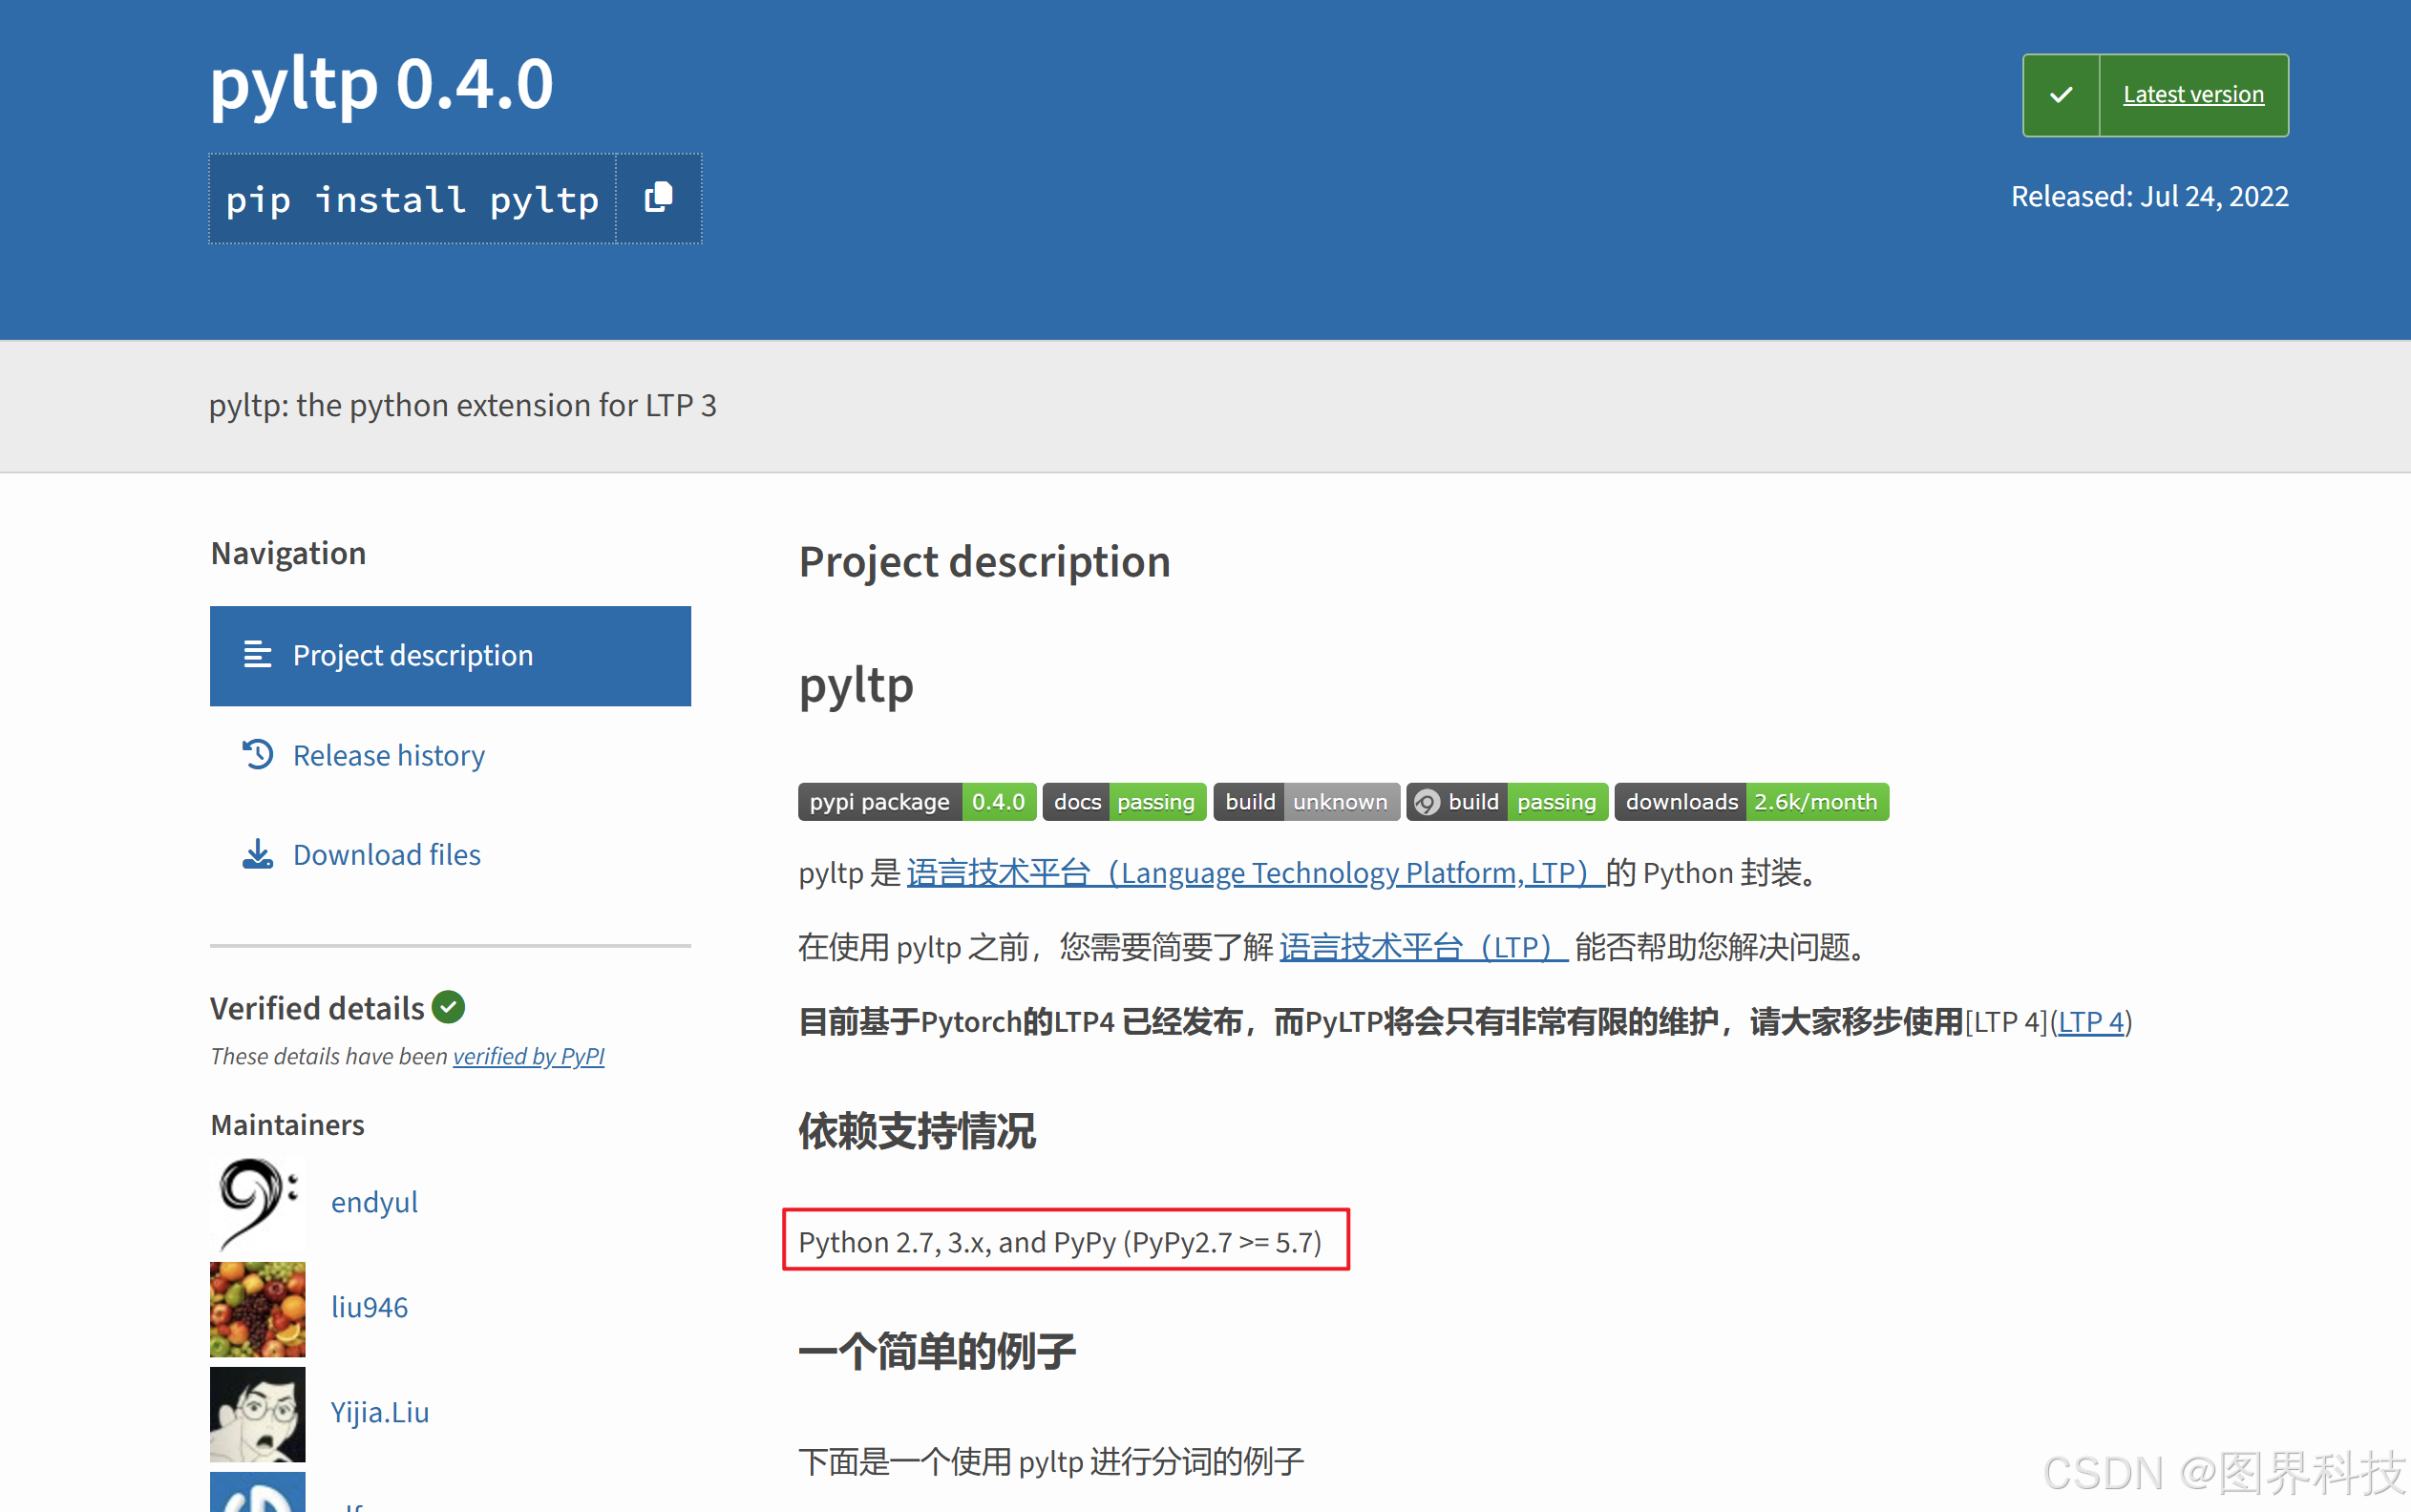Click the Verified details green check badge

point(448,1007)
